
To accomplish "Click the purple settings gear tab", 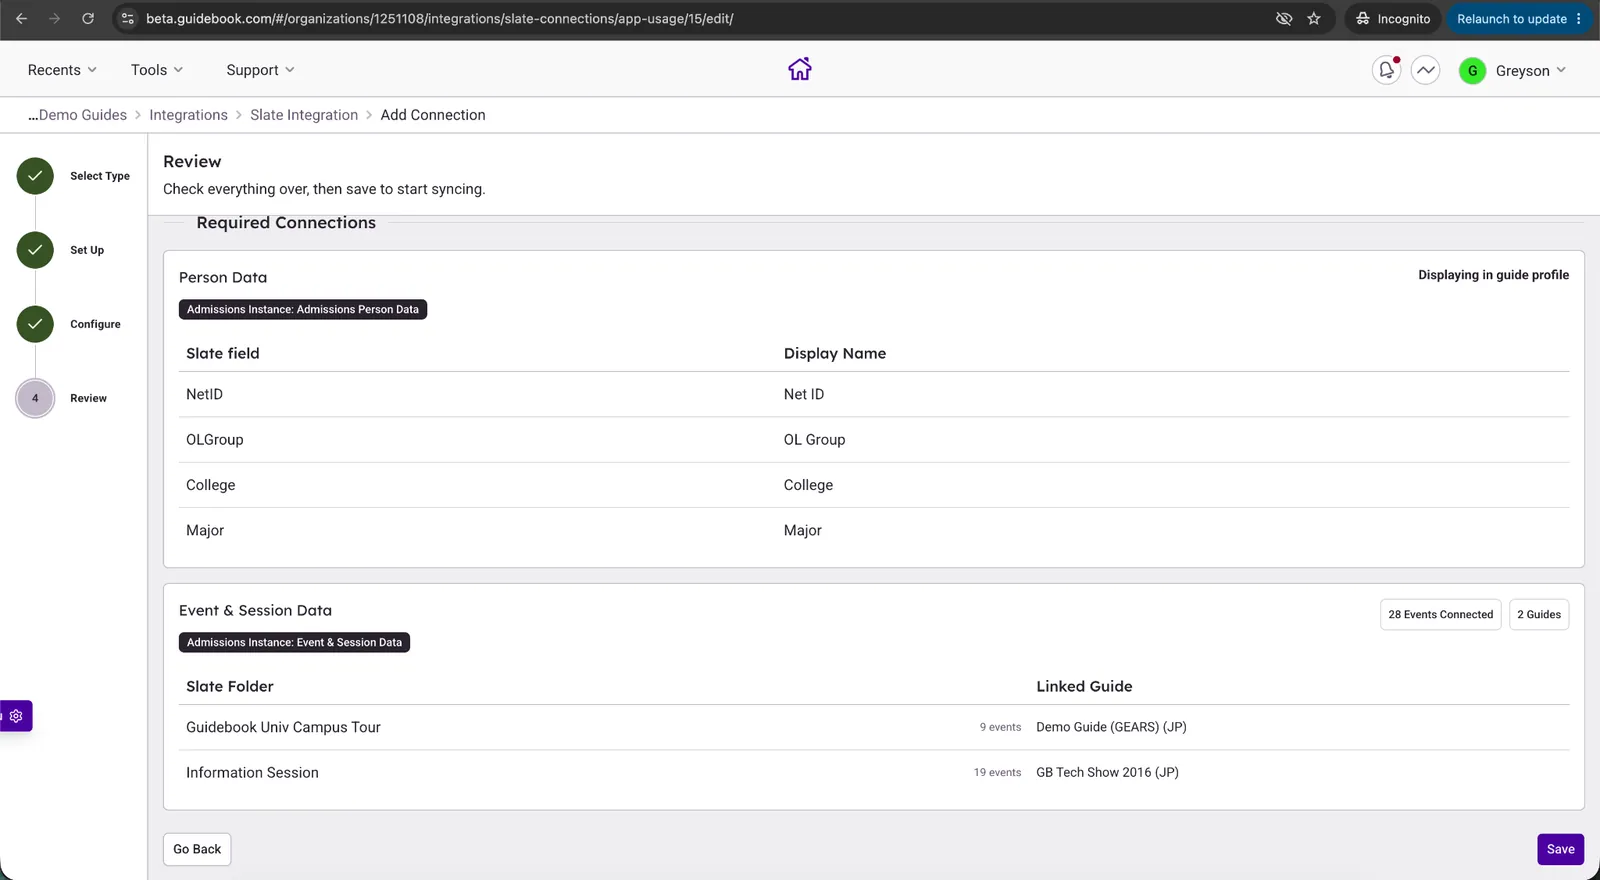I will 16,716.
